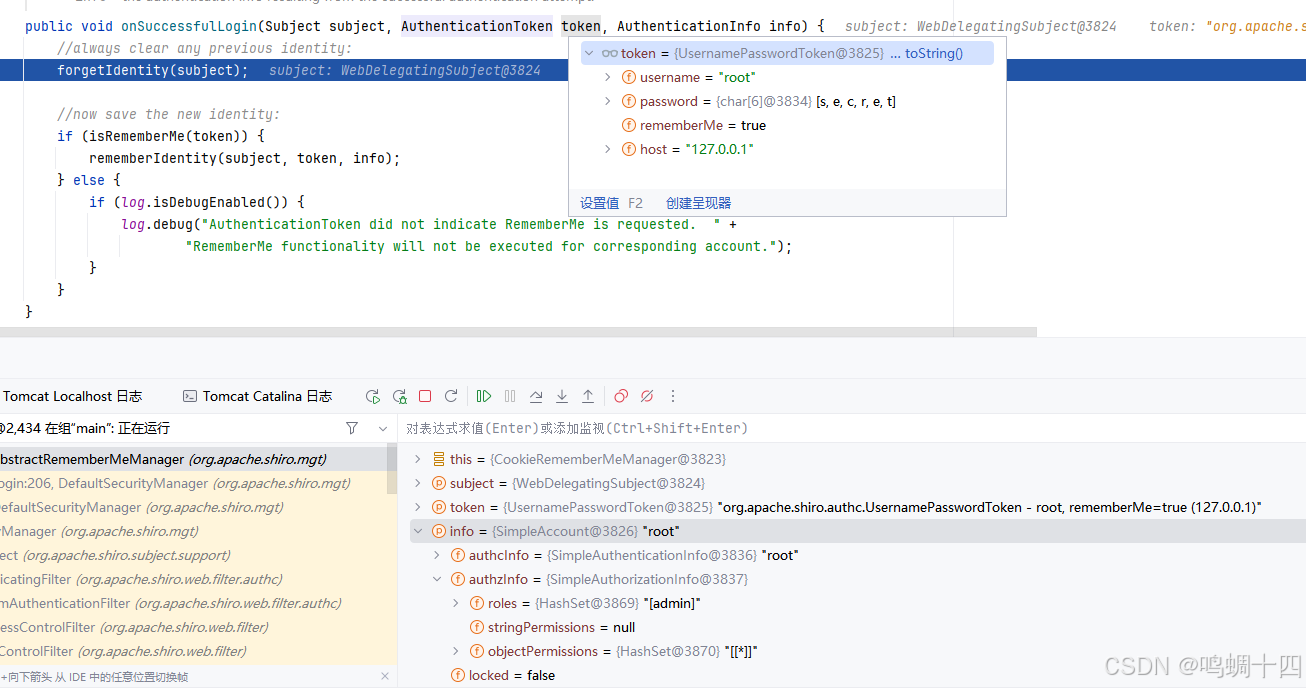Click the rememberMe field icon in popup
This screenshot has width=1306, height=688.
click(629, 125)
